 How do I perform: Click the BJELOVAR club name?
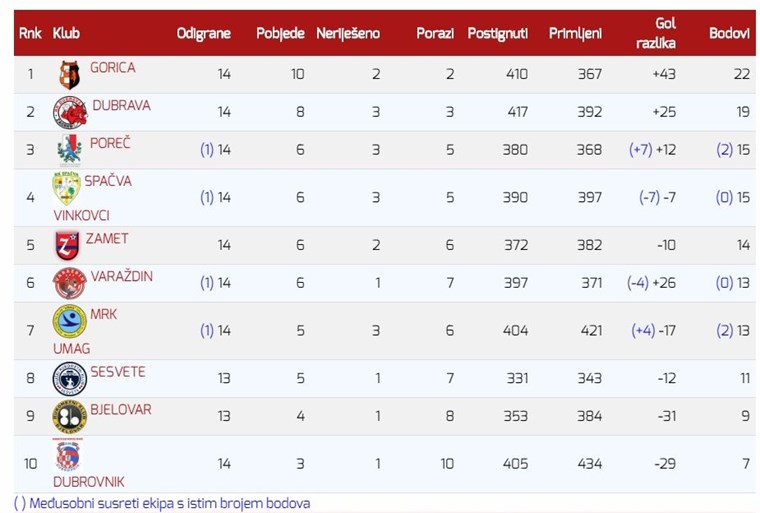tap(121, 410)
